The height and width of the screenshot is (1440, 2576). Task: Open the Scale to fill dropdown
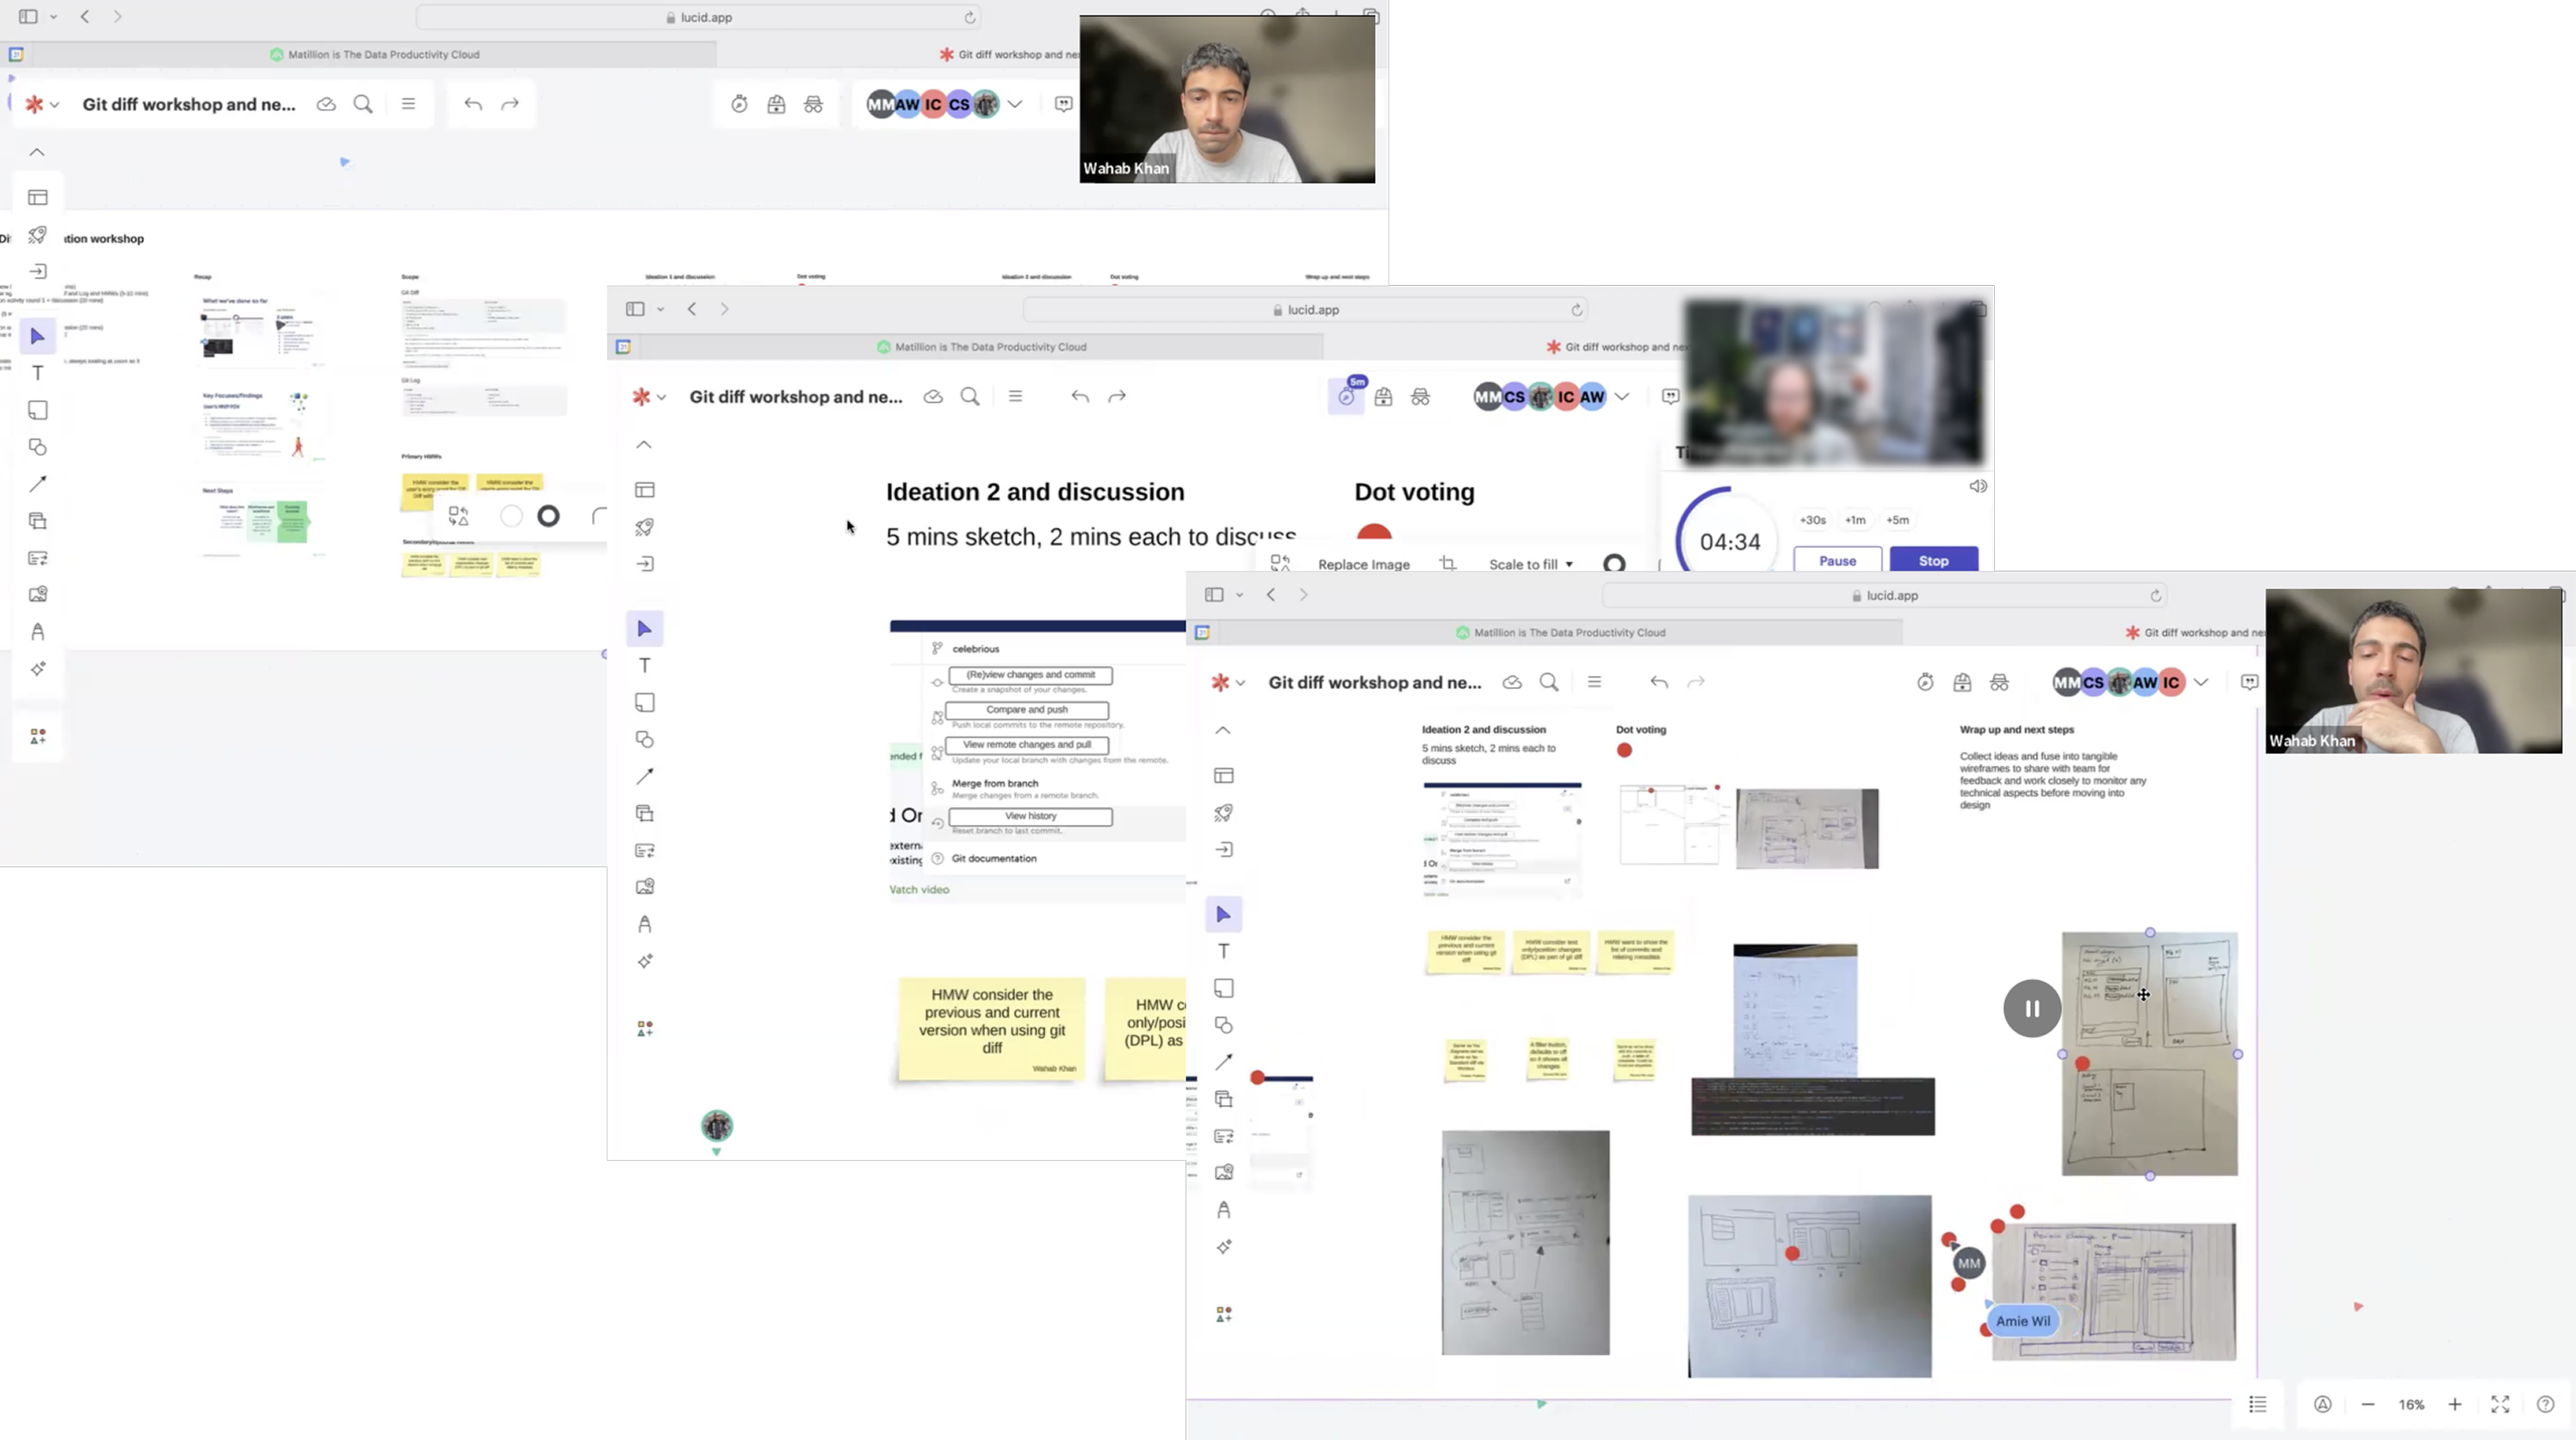pos(1531,564)
